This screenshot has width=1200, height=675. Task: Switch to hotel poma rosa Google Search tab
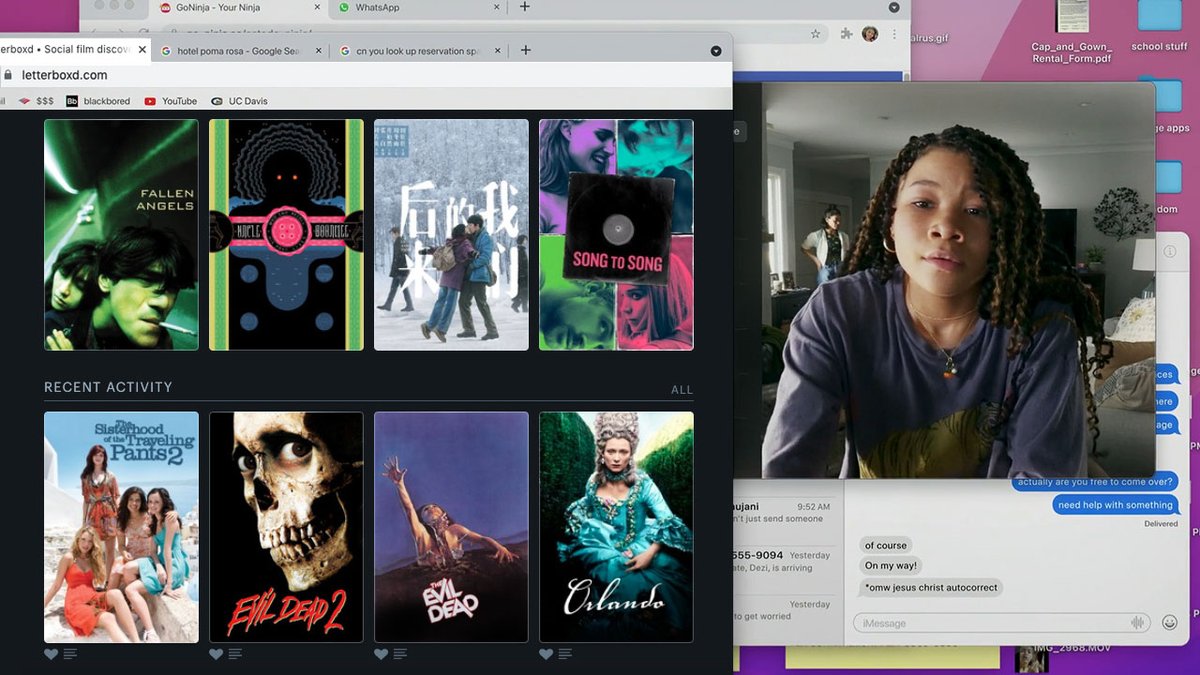point(243,50)
